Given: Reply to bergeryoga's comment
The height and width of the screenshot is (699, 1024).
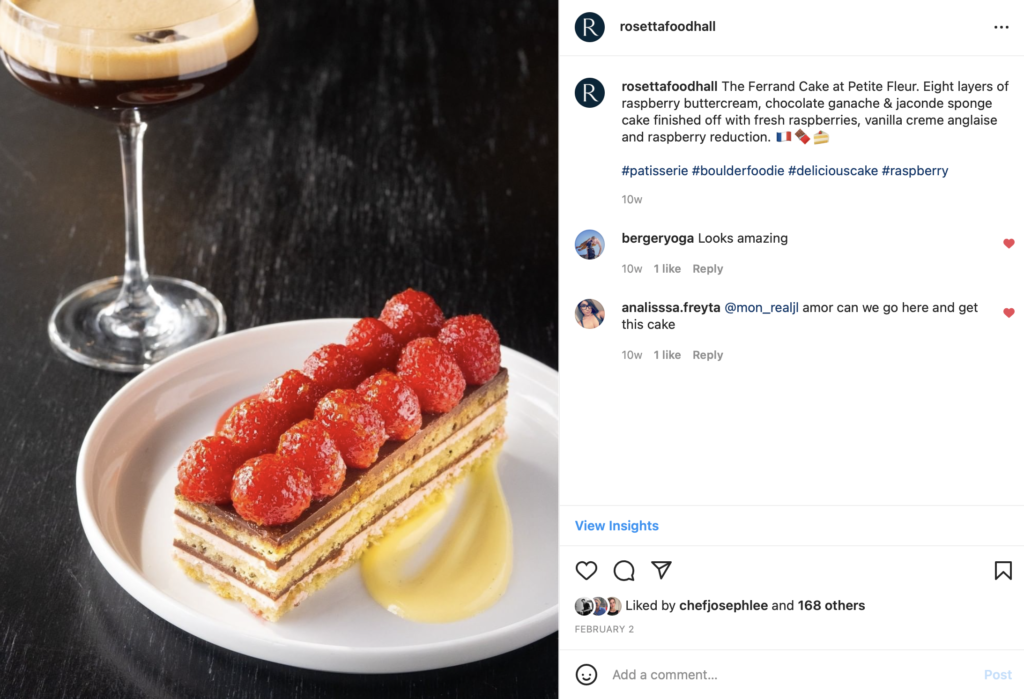Looking at the screenshot, I should pos(707,268).
